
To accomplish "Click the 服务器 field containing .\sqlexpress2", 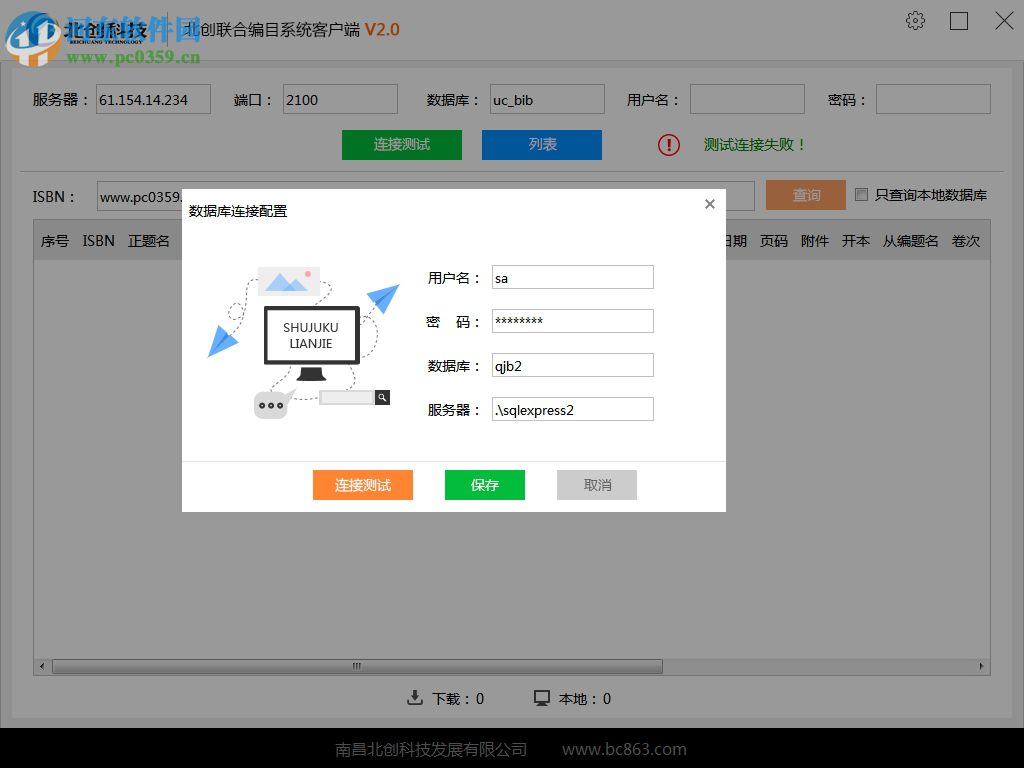I will pos(572,409).
